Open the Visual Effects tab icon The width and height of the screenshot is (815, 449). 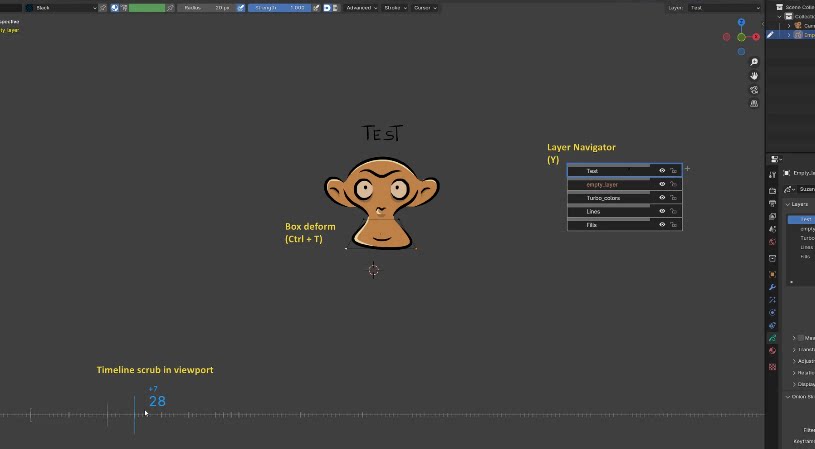[772, 300]
